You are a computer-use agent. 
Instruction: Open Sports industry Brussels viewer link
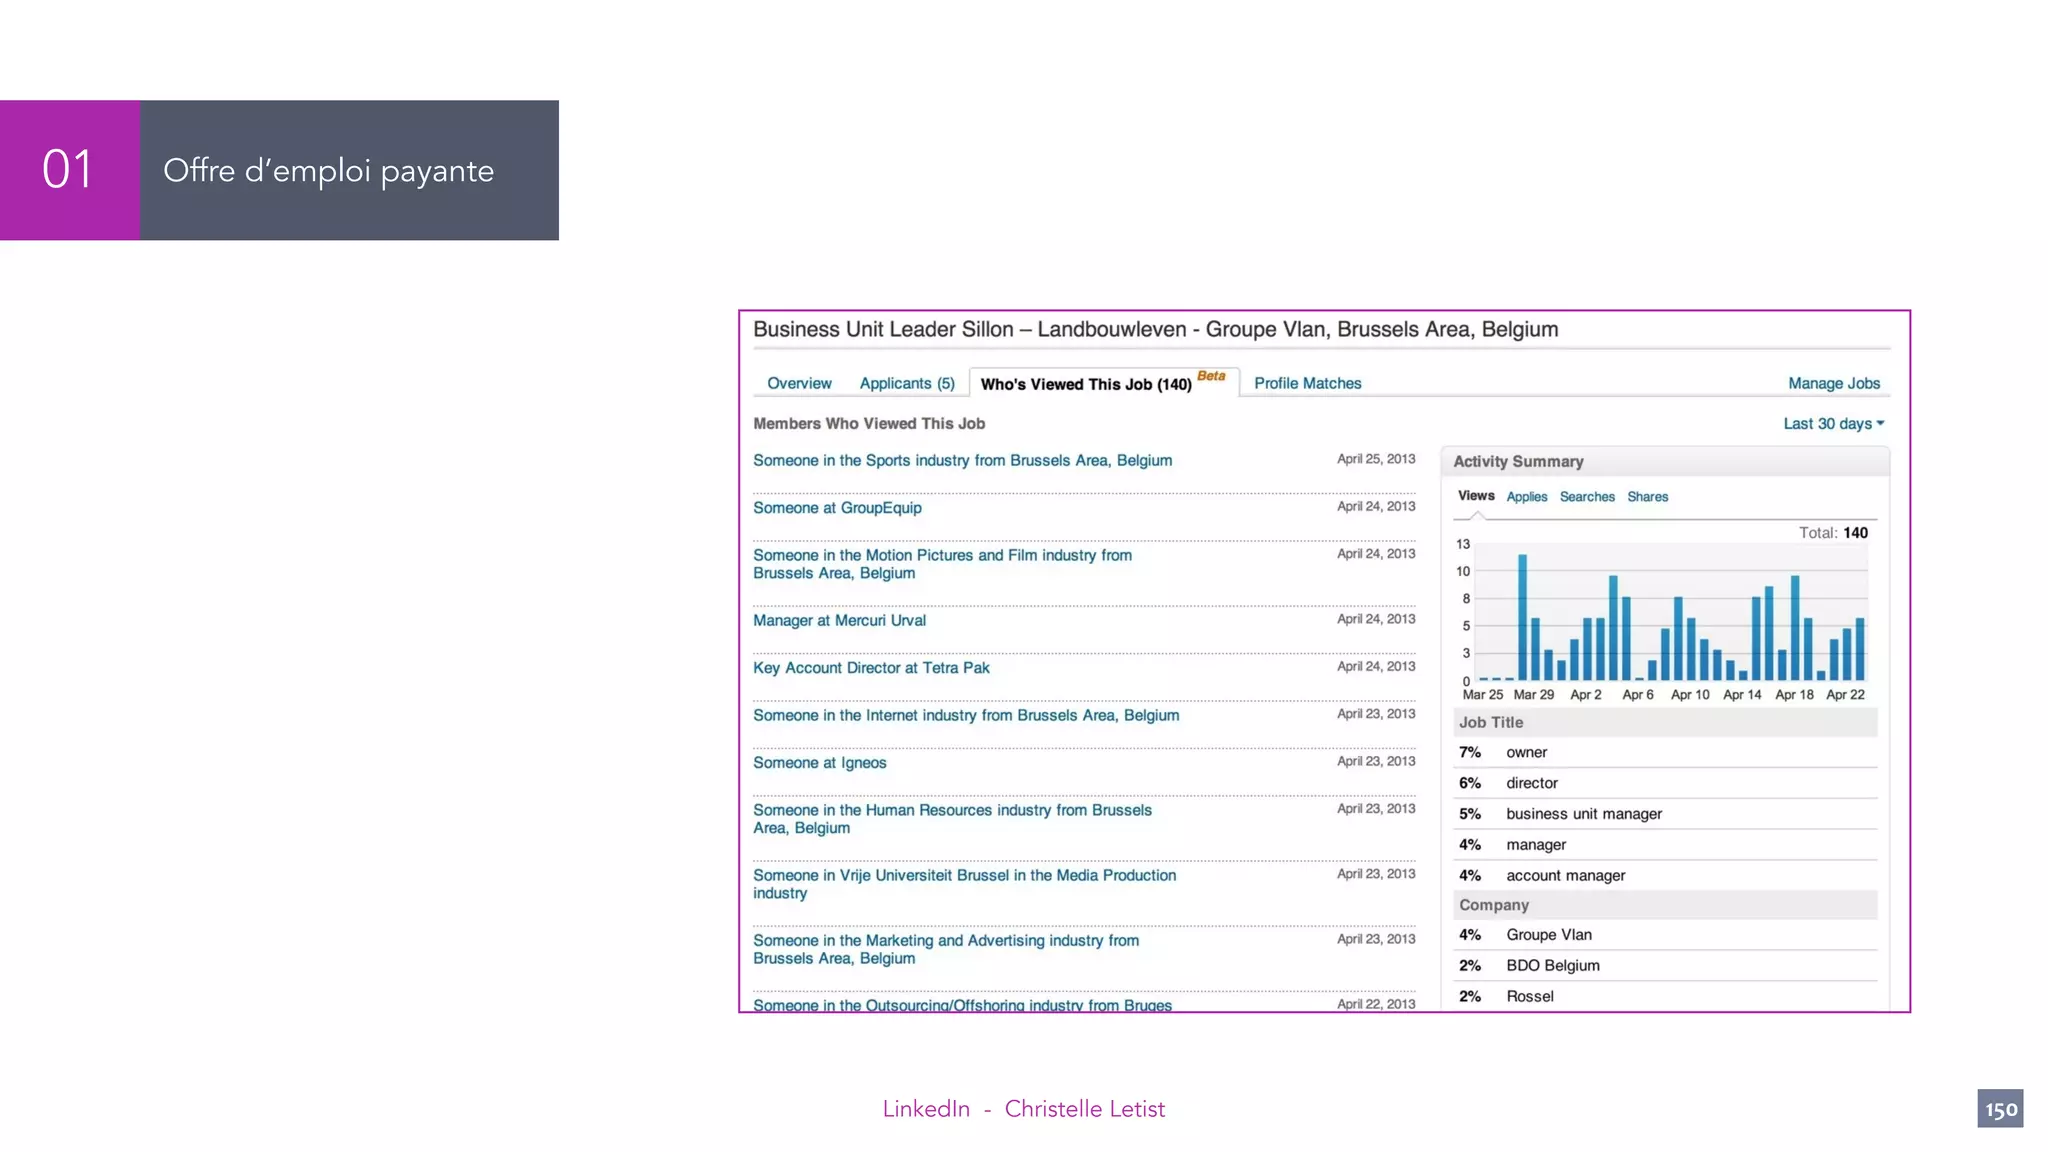pyautogui.click(x=962, y=461)
